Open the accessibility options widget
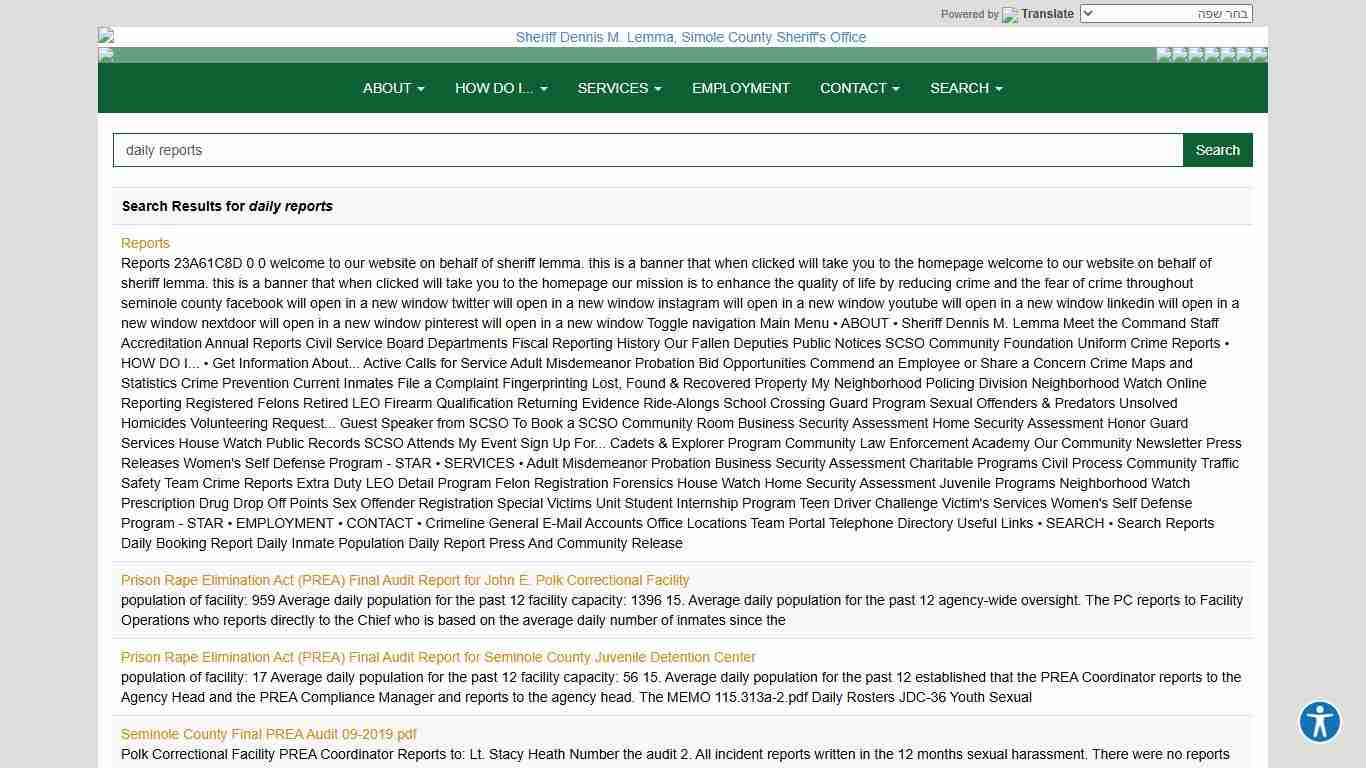 [1319, 721]
